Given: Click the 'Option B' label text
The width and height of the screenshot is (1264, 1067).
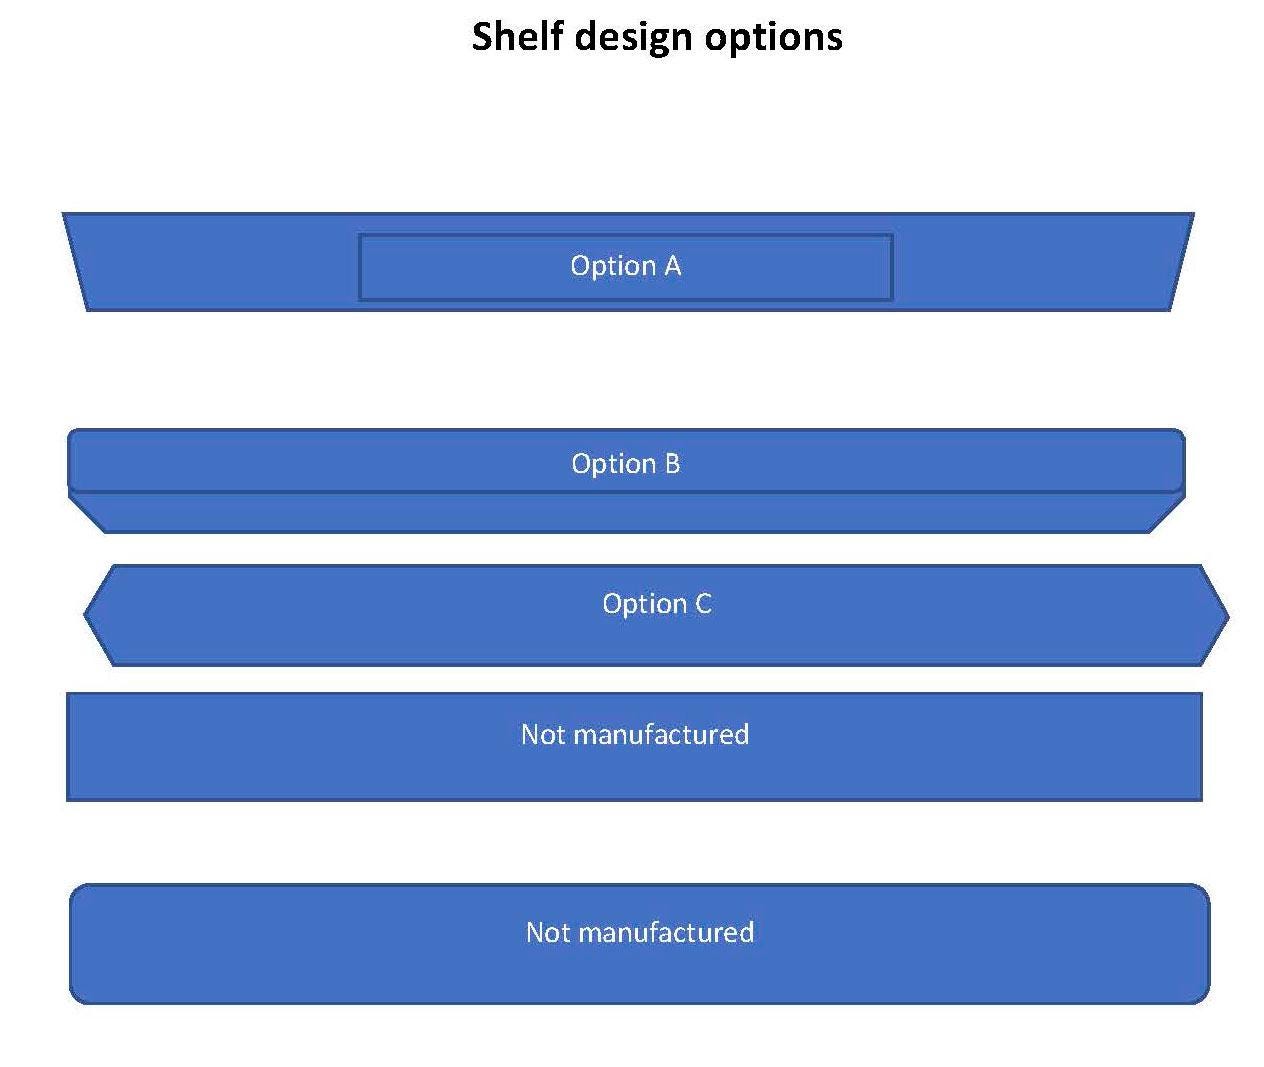Looking at the screenshot, I should click(625, 464).
